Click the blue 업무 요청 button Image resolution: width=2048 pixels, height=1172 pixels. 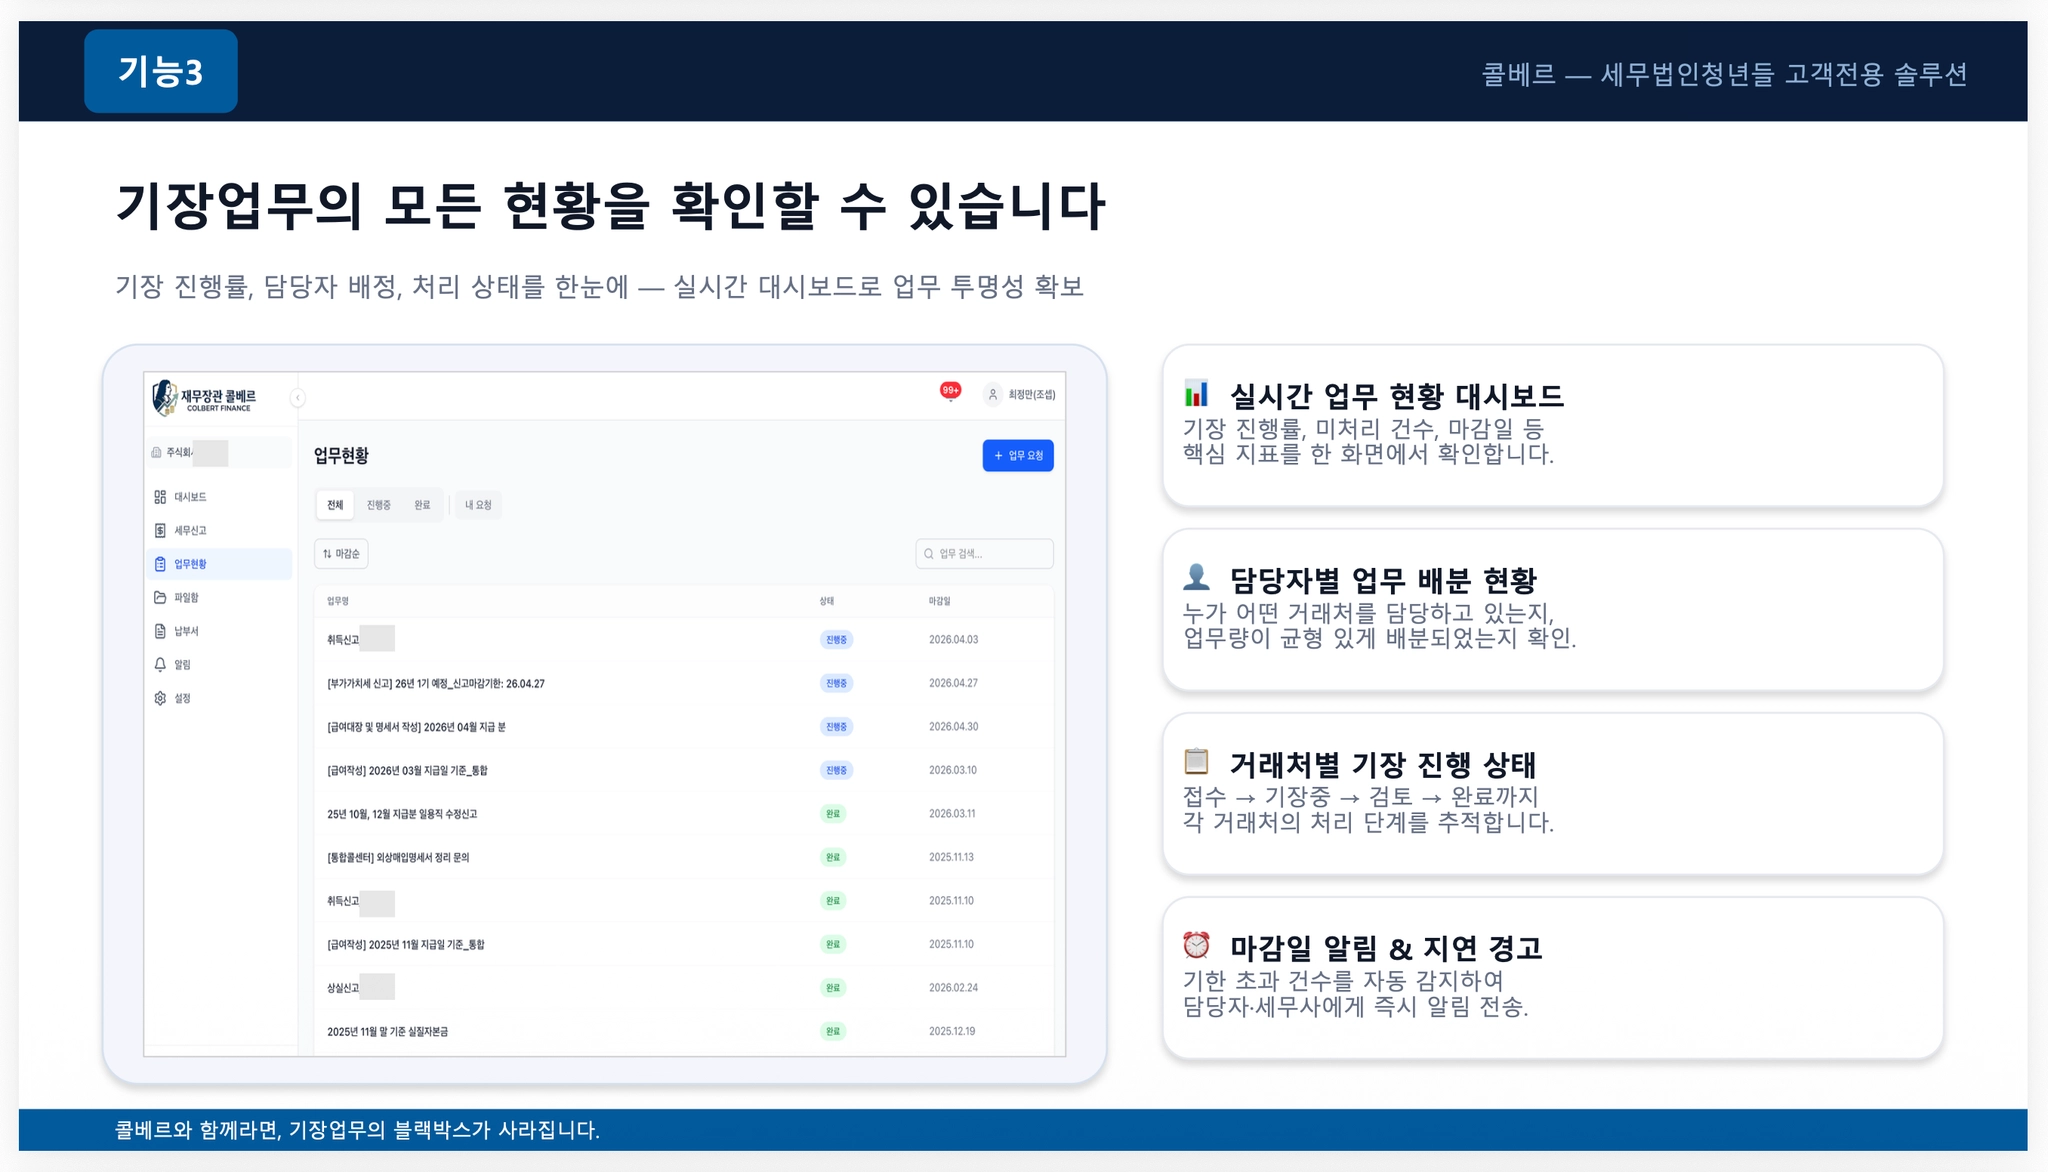pos(1017,456)
